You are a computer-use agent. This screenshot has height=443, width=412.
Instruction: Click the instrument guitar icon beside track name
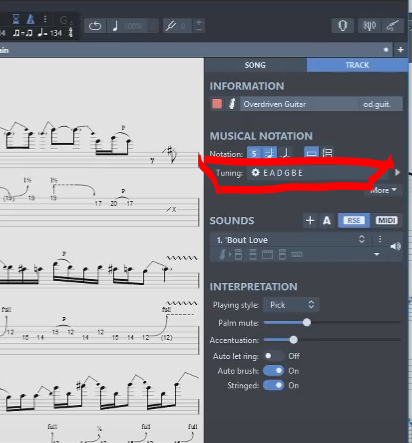[x=232, y=104]
